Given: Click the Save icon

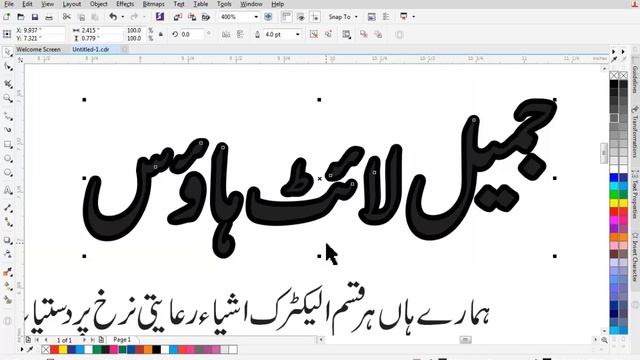Looking at the screenshot, I should click(35, 17).
